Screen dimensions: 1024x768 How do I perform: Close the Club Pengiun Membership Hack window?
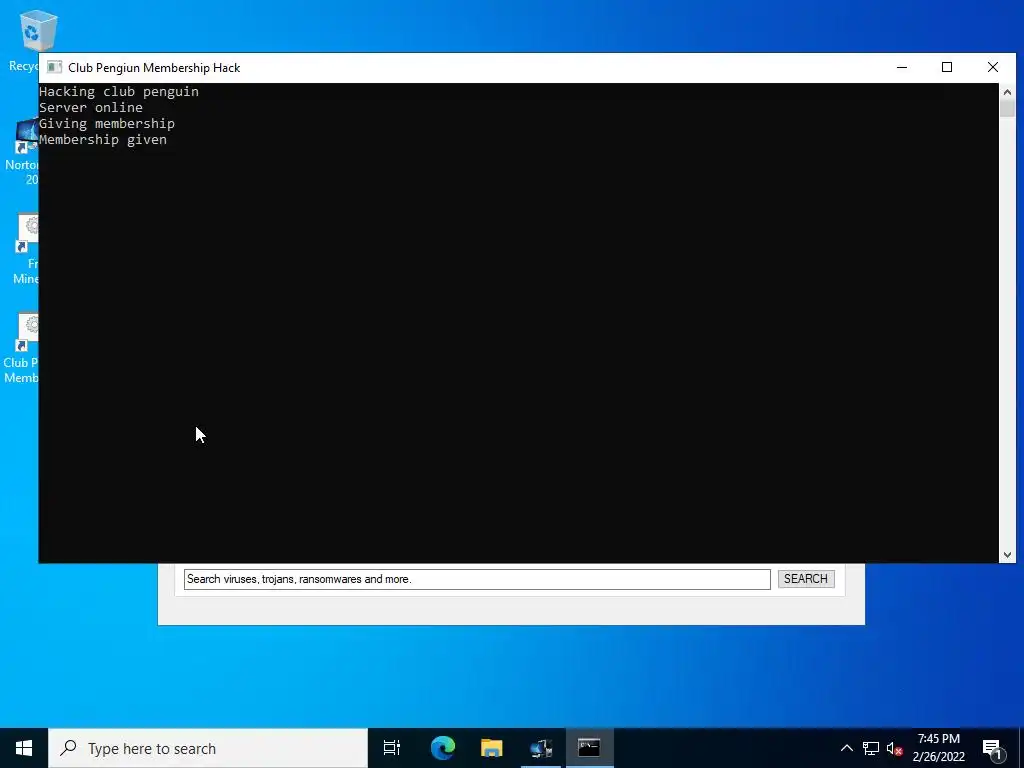(x=993, y=67)
